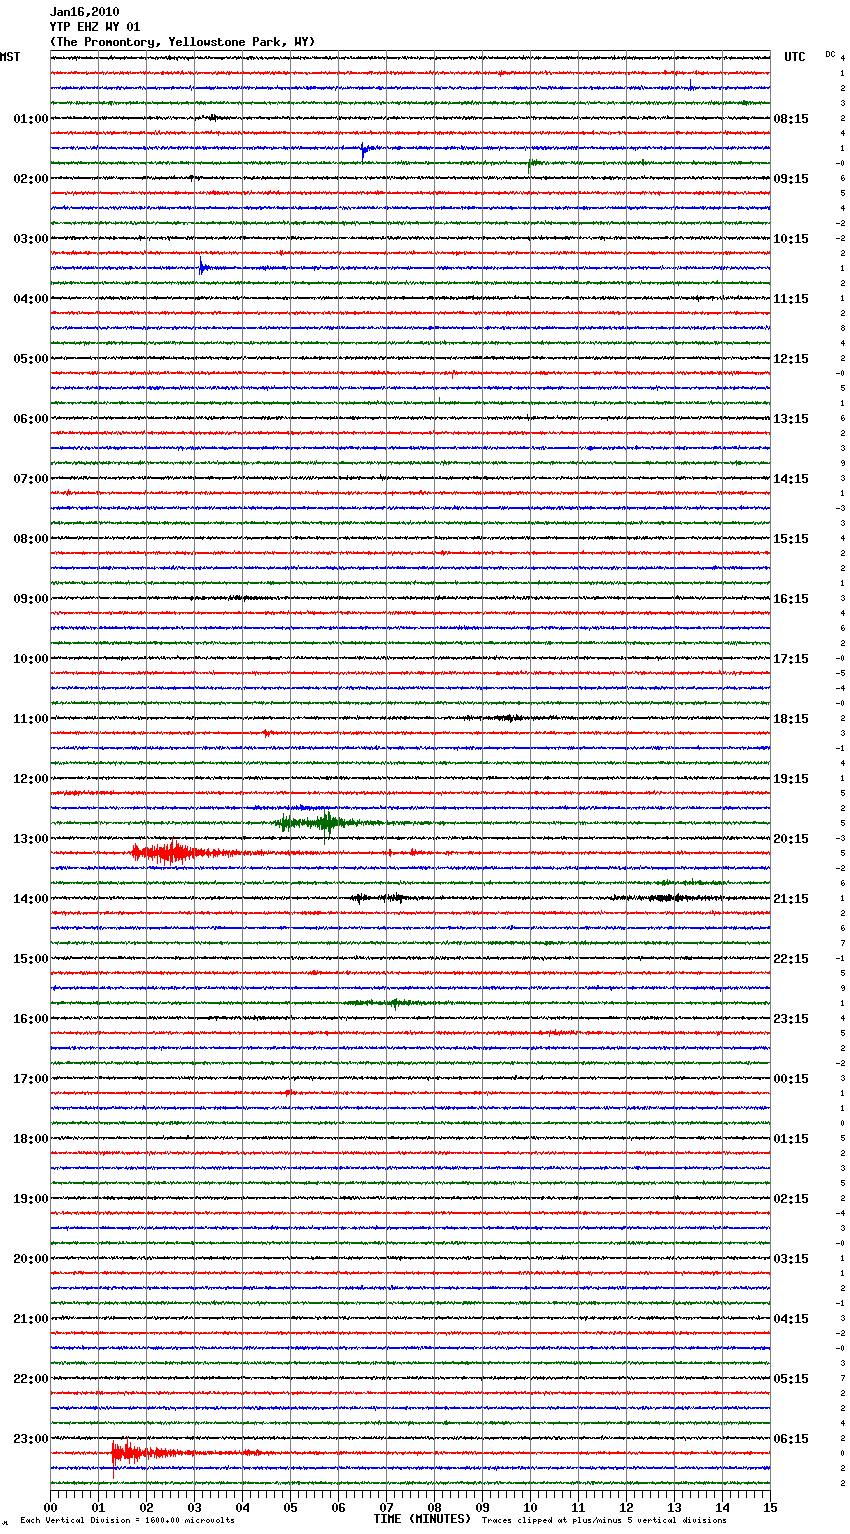Image resolution: width=850 pixels, height=1534 pixels.
Task: Click the date label Jan16,2010
Action: coord(84,12)
